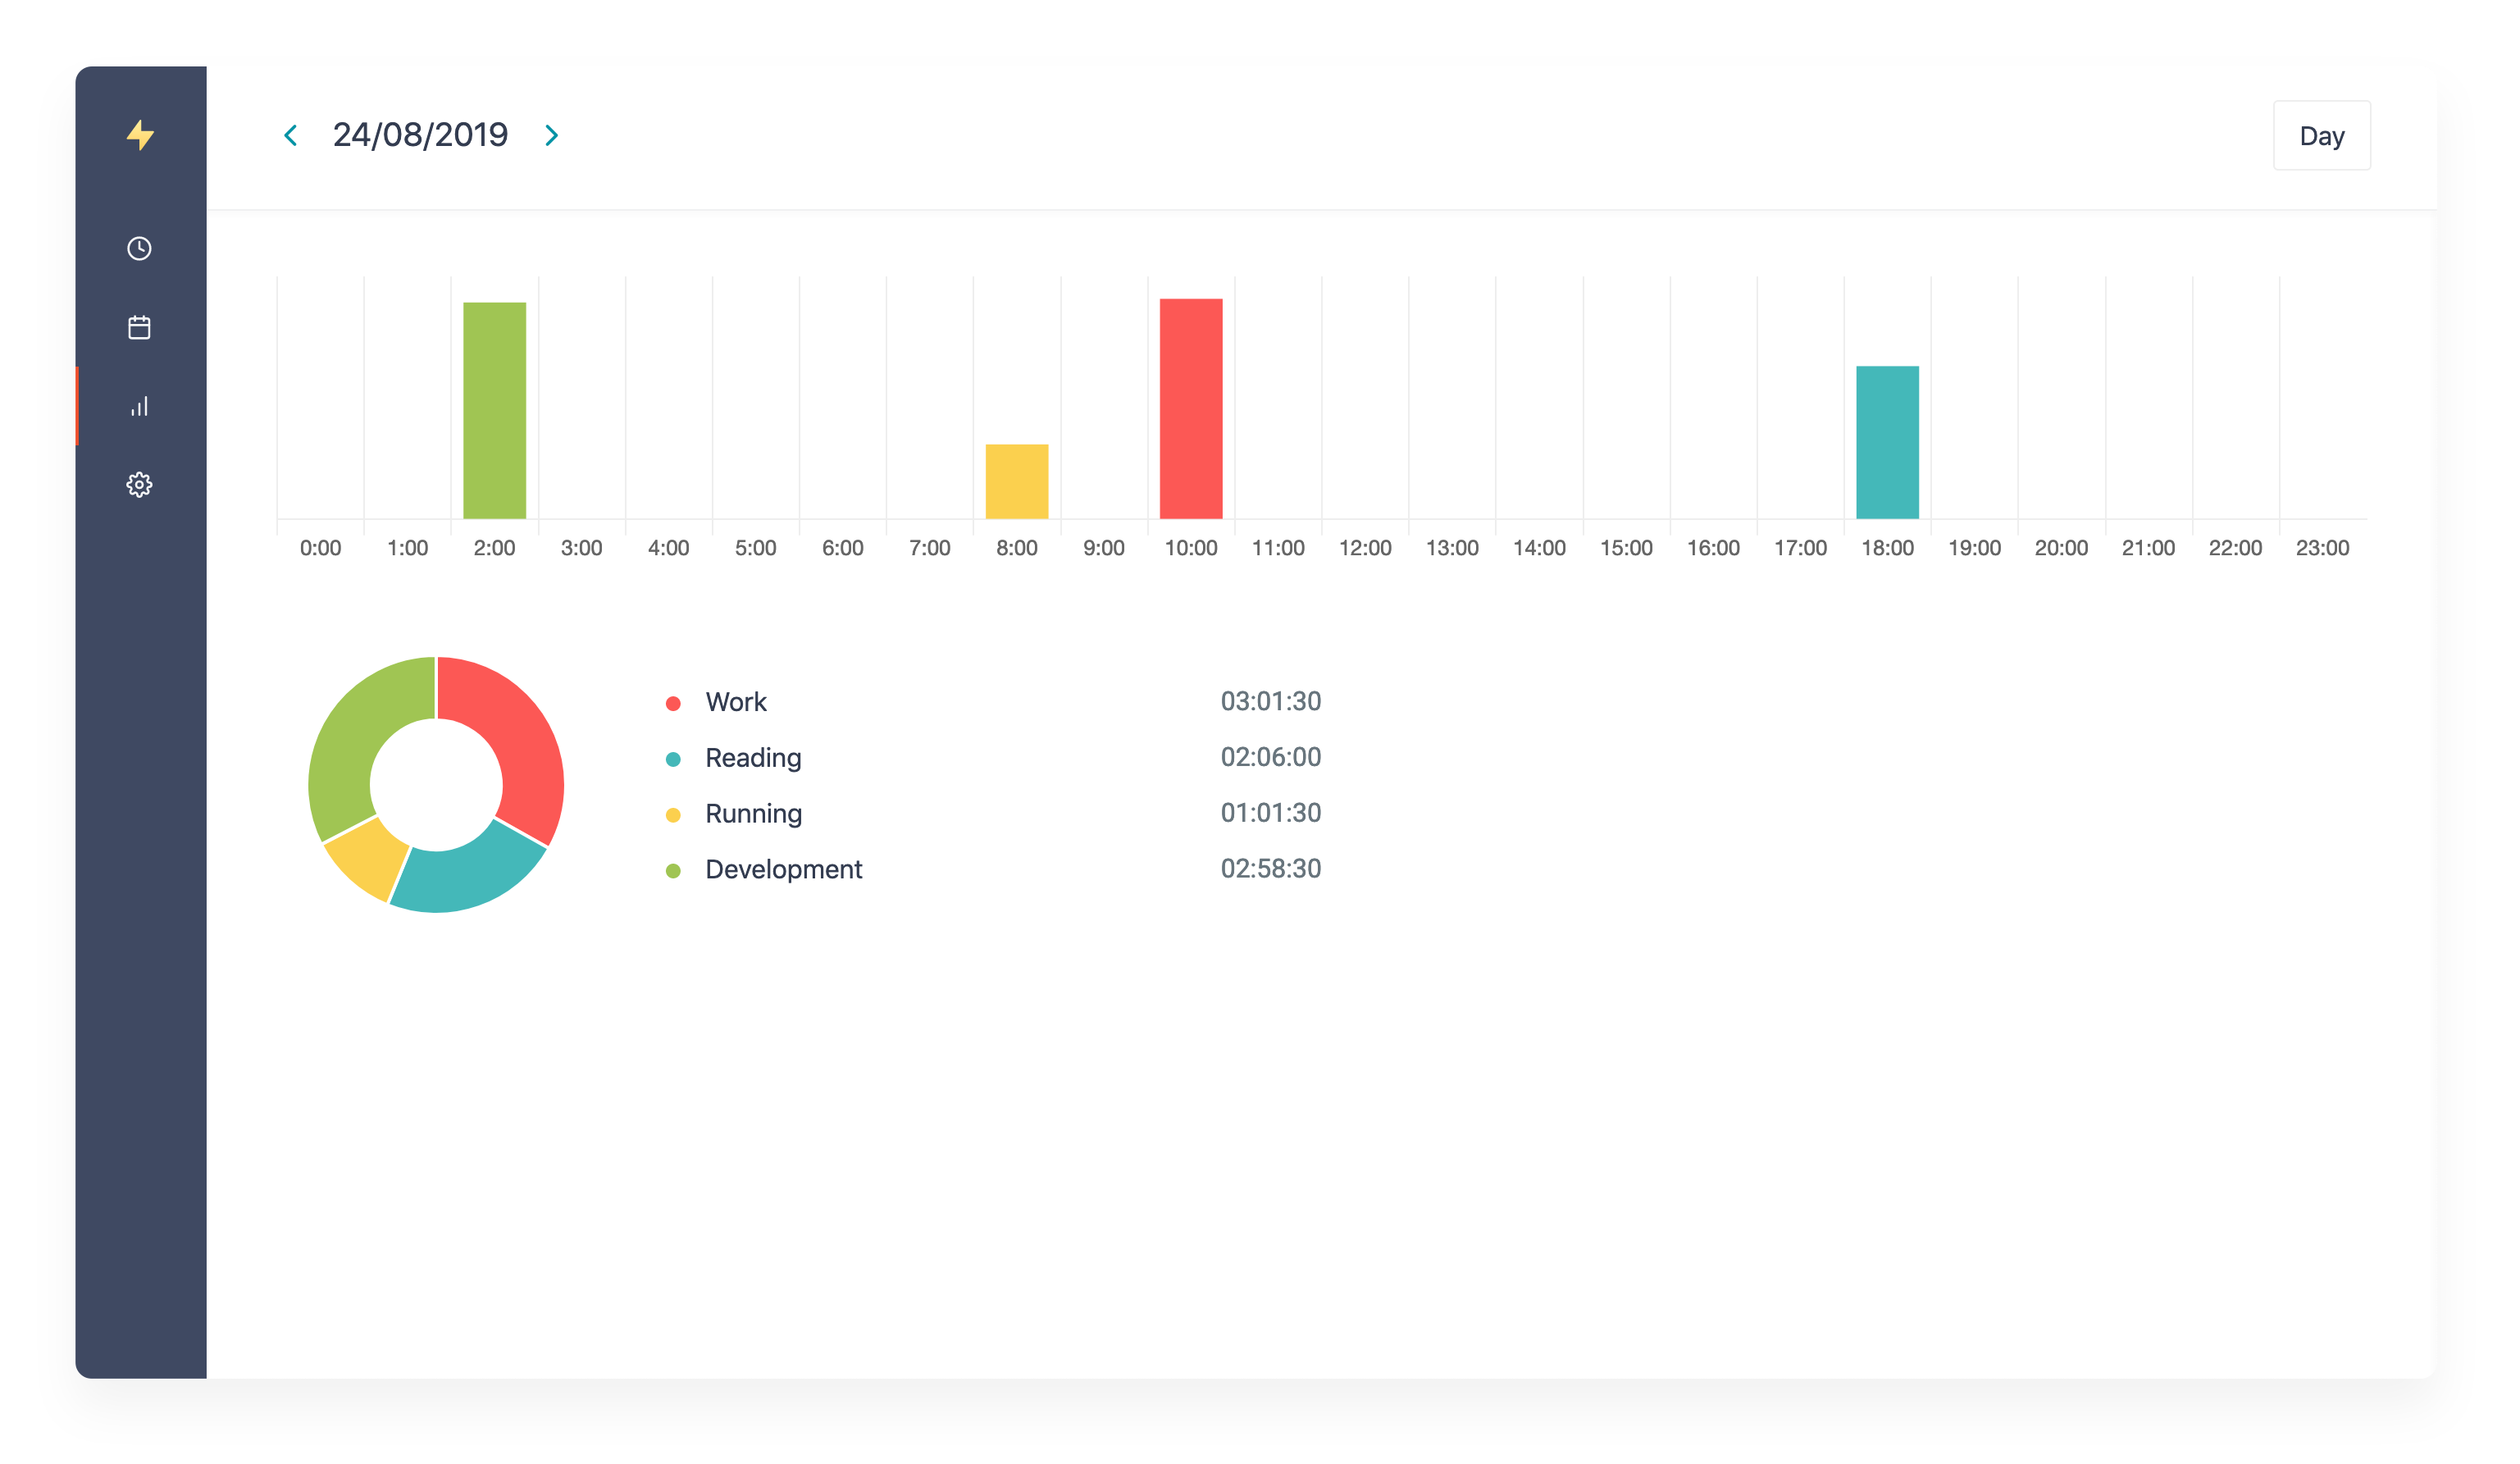The height and width of the screenshot is (1464, 2520).
Task: Select the bar chart reports icon
Action: pos(139,406)
